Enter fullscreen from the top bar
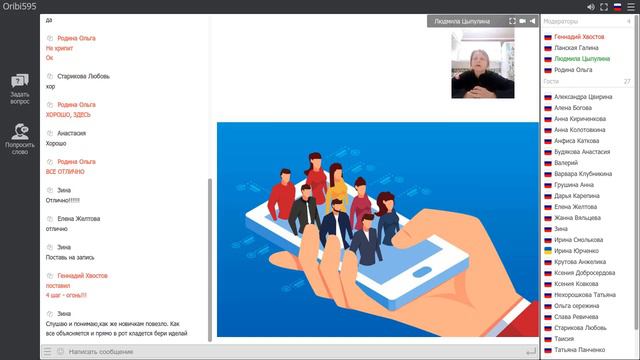Viewport: 640px width, 360px height. point(604,7)
